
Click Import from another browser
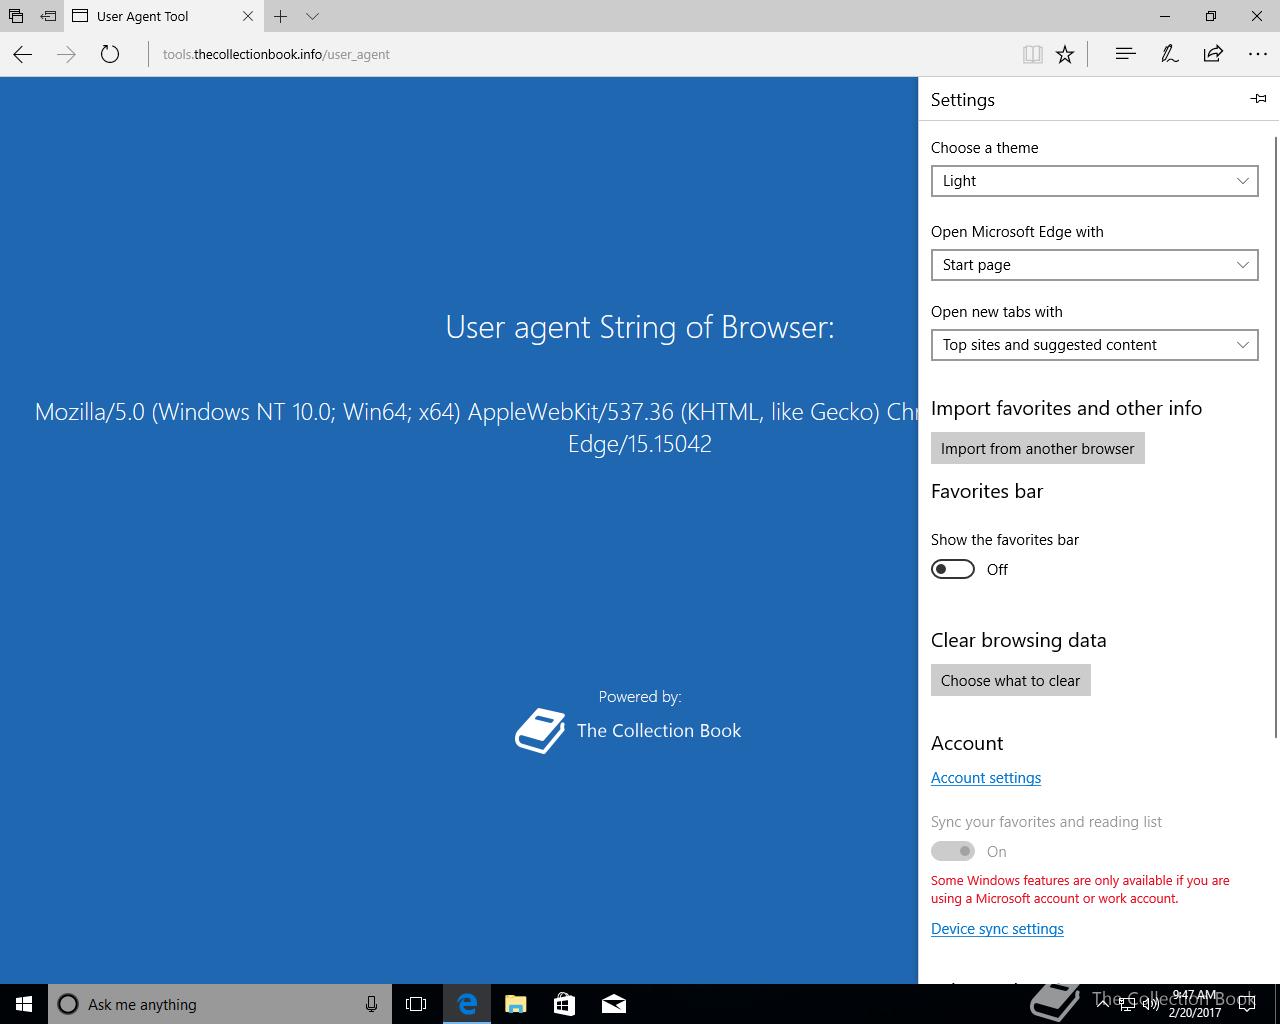point(1037,448)
